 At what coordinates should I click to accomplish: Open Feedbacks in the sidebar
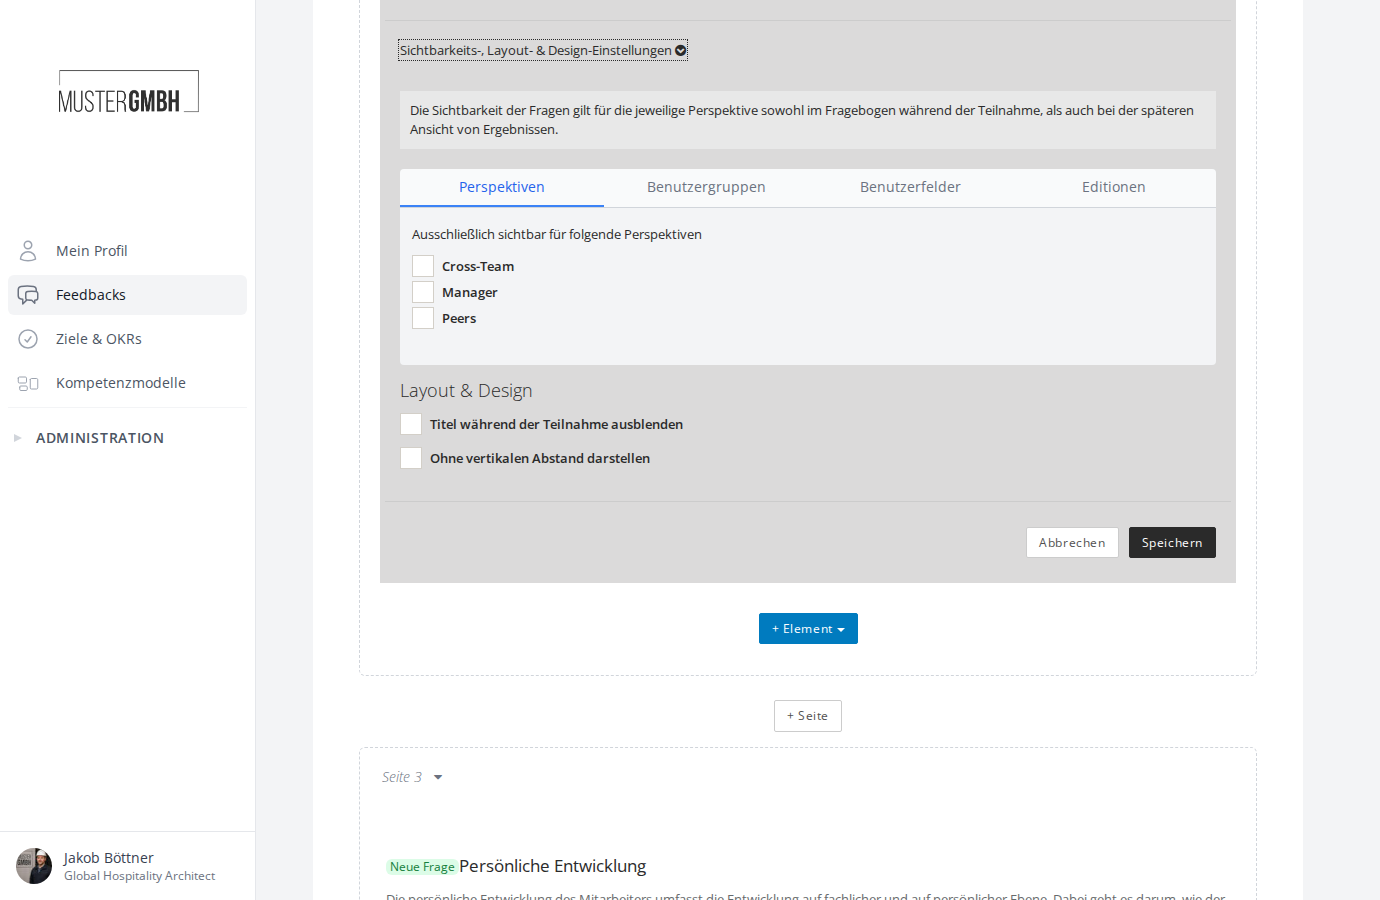127,295
